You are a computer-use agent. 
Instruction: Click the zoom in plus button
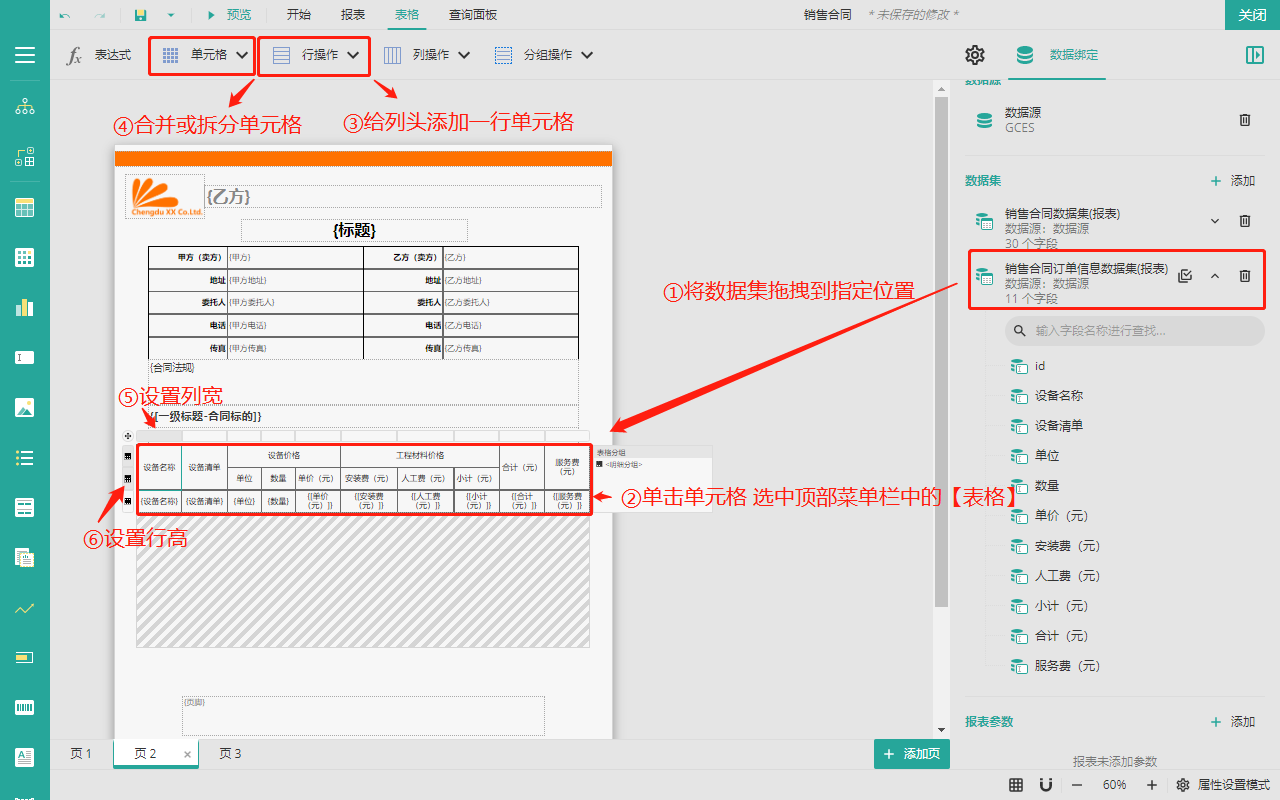1152,785
